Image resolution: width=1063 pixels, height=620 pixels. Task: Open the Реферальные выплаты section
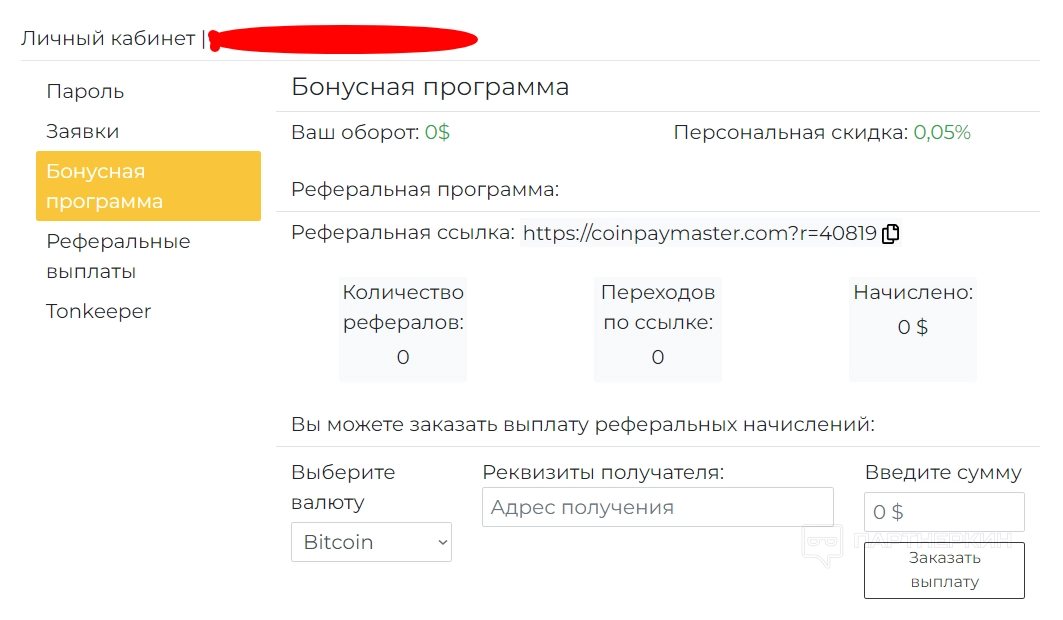click(118, 256)
